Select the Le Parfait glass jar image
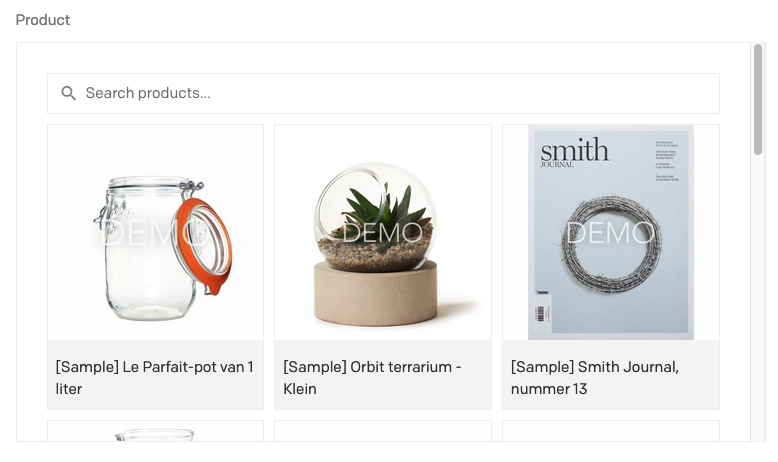Viewport: 778px width, 462px height. pos(155,232)
